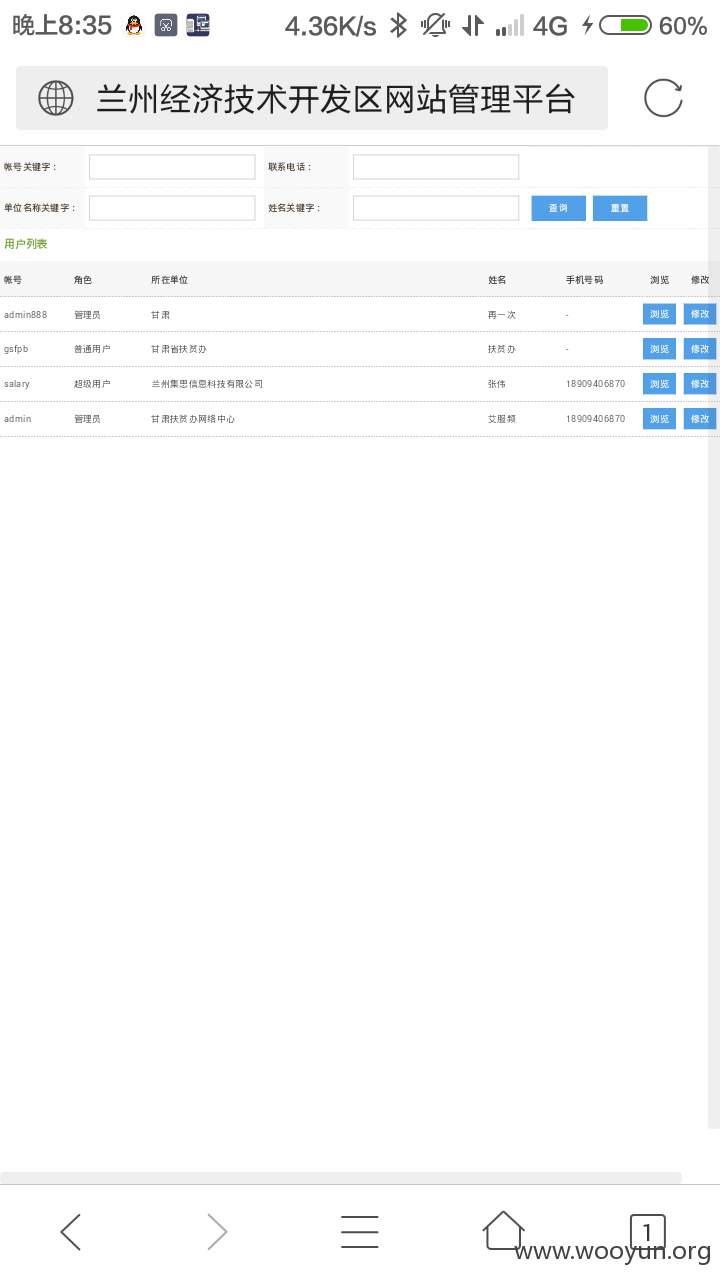Image resolution: width=720 pixels, height=1280 pixels.
Task: Click 修改 button for admin row
Action: click(700, 419)
